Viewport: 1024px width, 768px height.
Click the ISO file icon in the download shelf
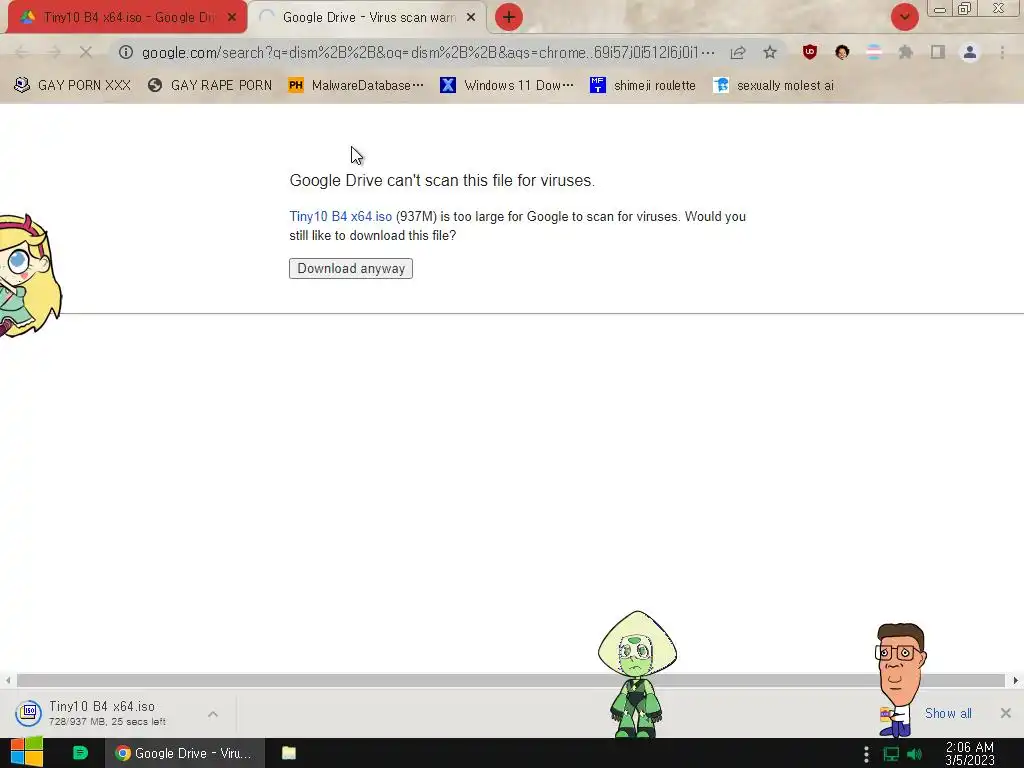(x=29, y=712)
